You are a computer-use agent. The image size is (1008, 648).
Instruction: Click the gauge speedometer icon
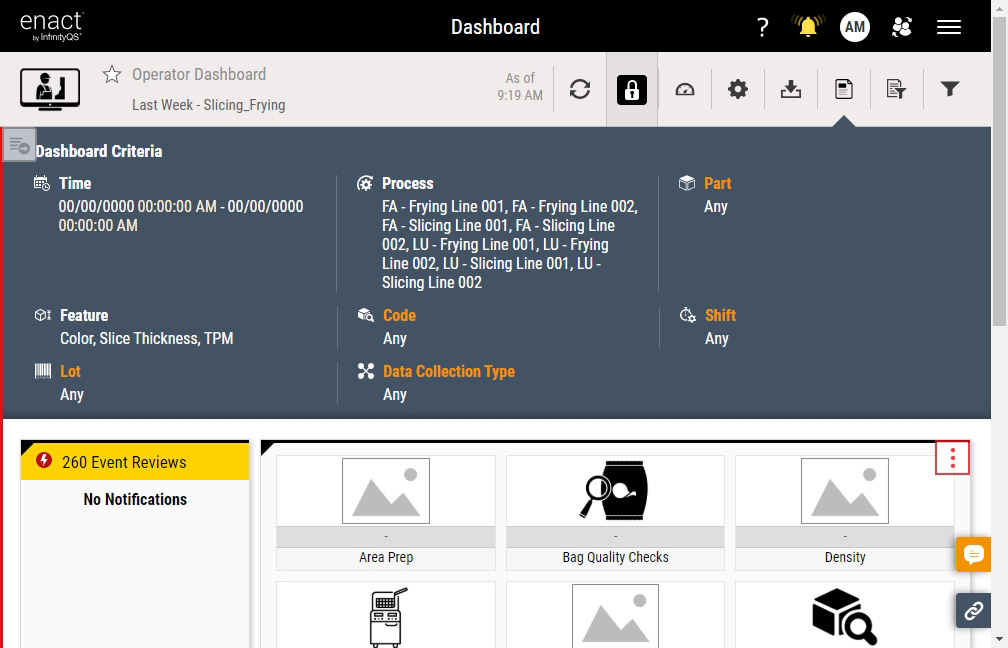tap(685, 90)
